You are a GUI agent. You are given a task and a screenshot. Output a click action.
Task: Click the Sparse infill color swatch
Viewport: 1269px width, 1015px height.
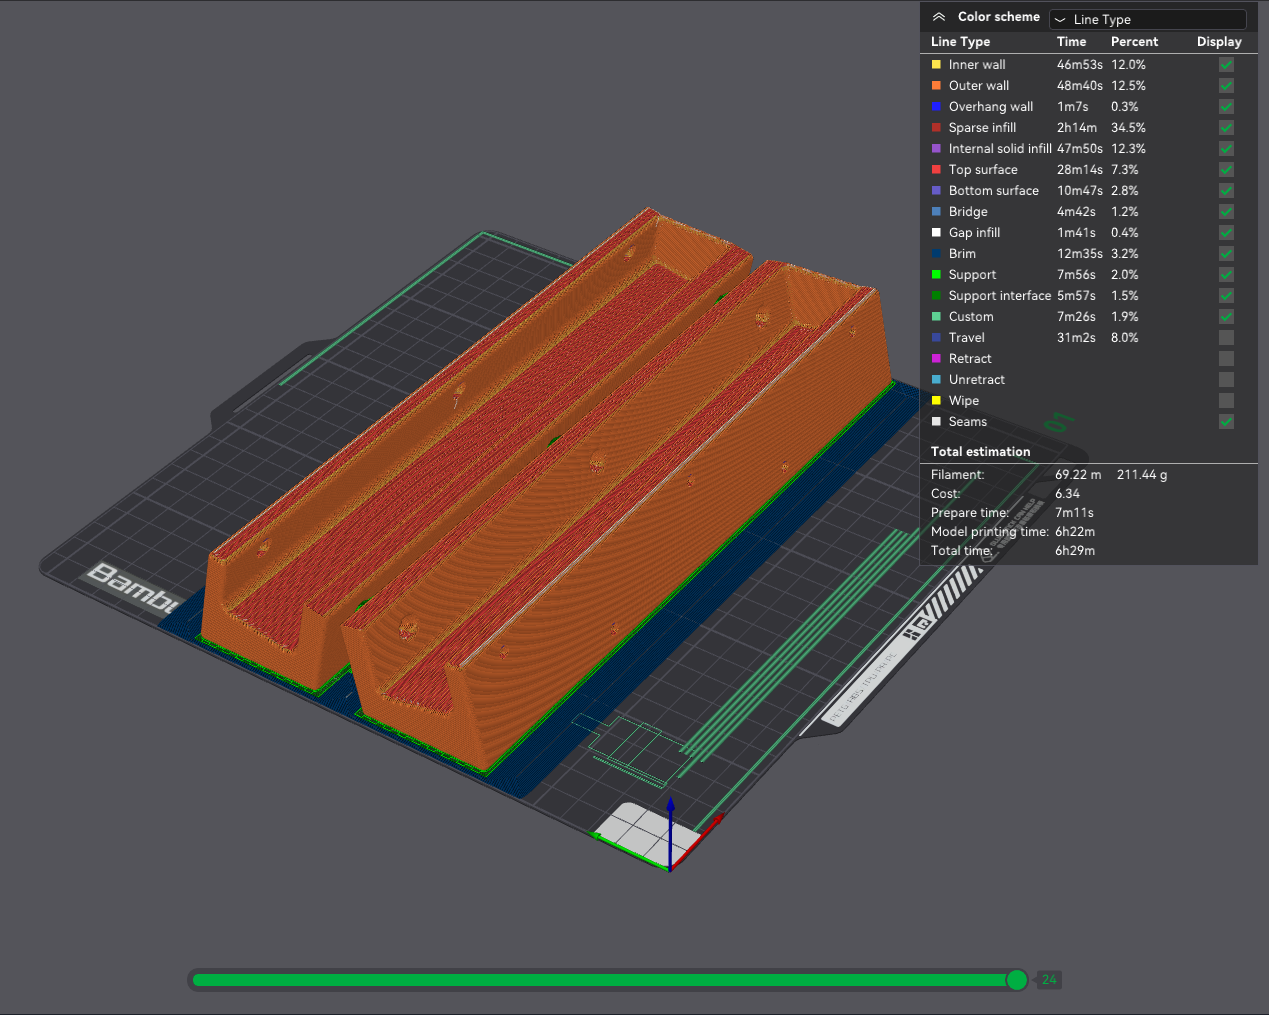click(x=936, y=127)
